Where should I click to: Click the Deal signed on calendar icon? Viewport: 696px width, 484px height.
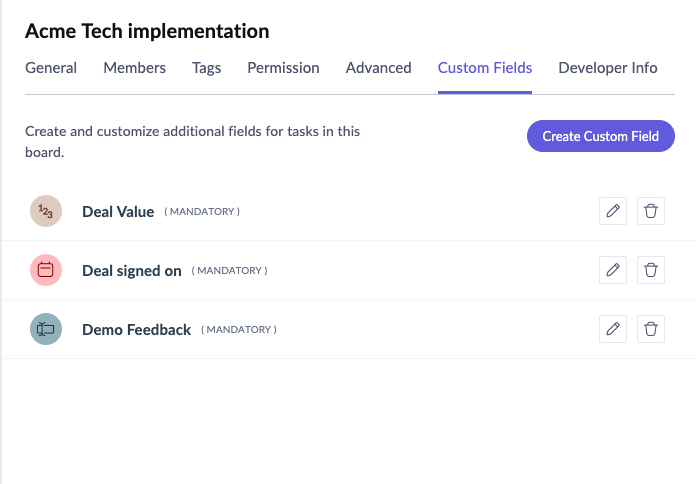tap(46, 270)
